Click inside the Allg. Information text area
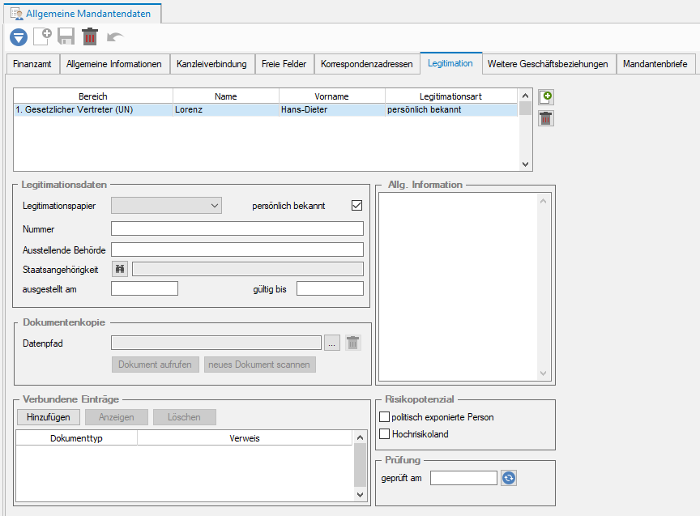 458,287
